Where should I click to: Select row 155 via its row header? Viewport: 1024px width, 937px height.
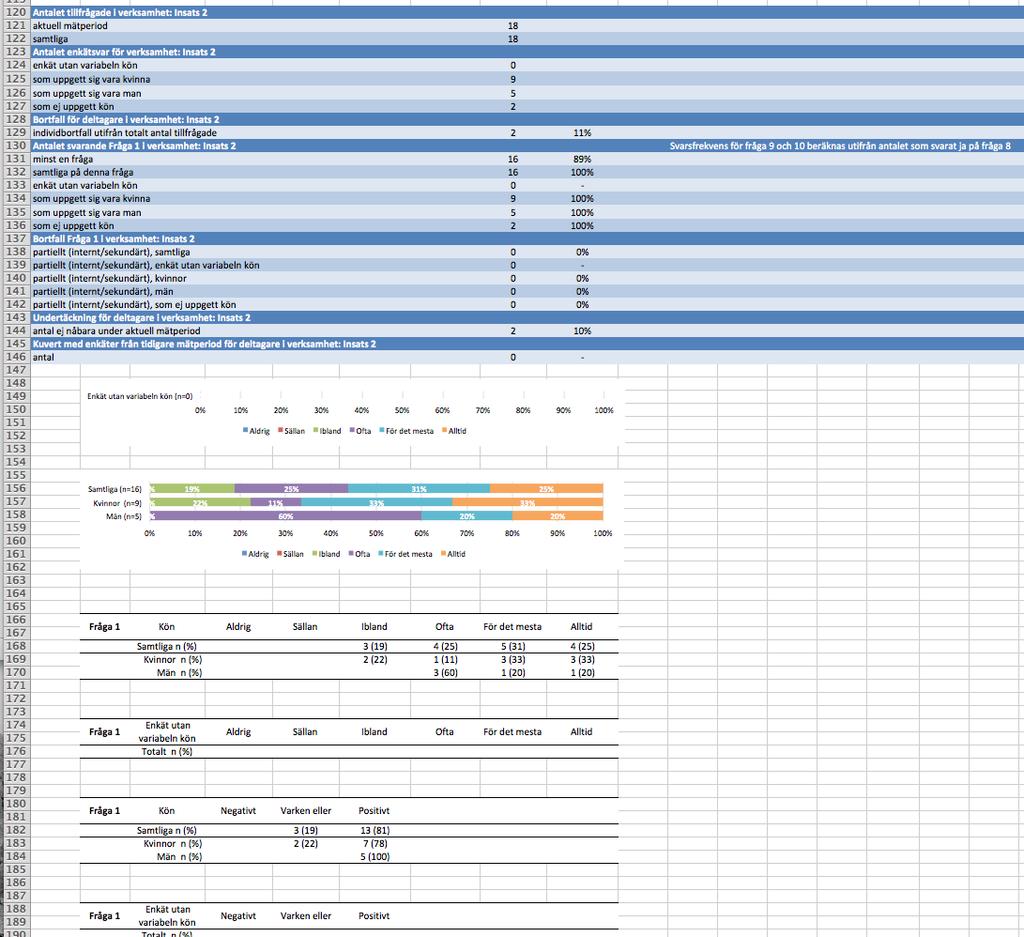click(16, 475)
